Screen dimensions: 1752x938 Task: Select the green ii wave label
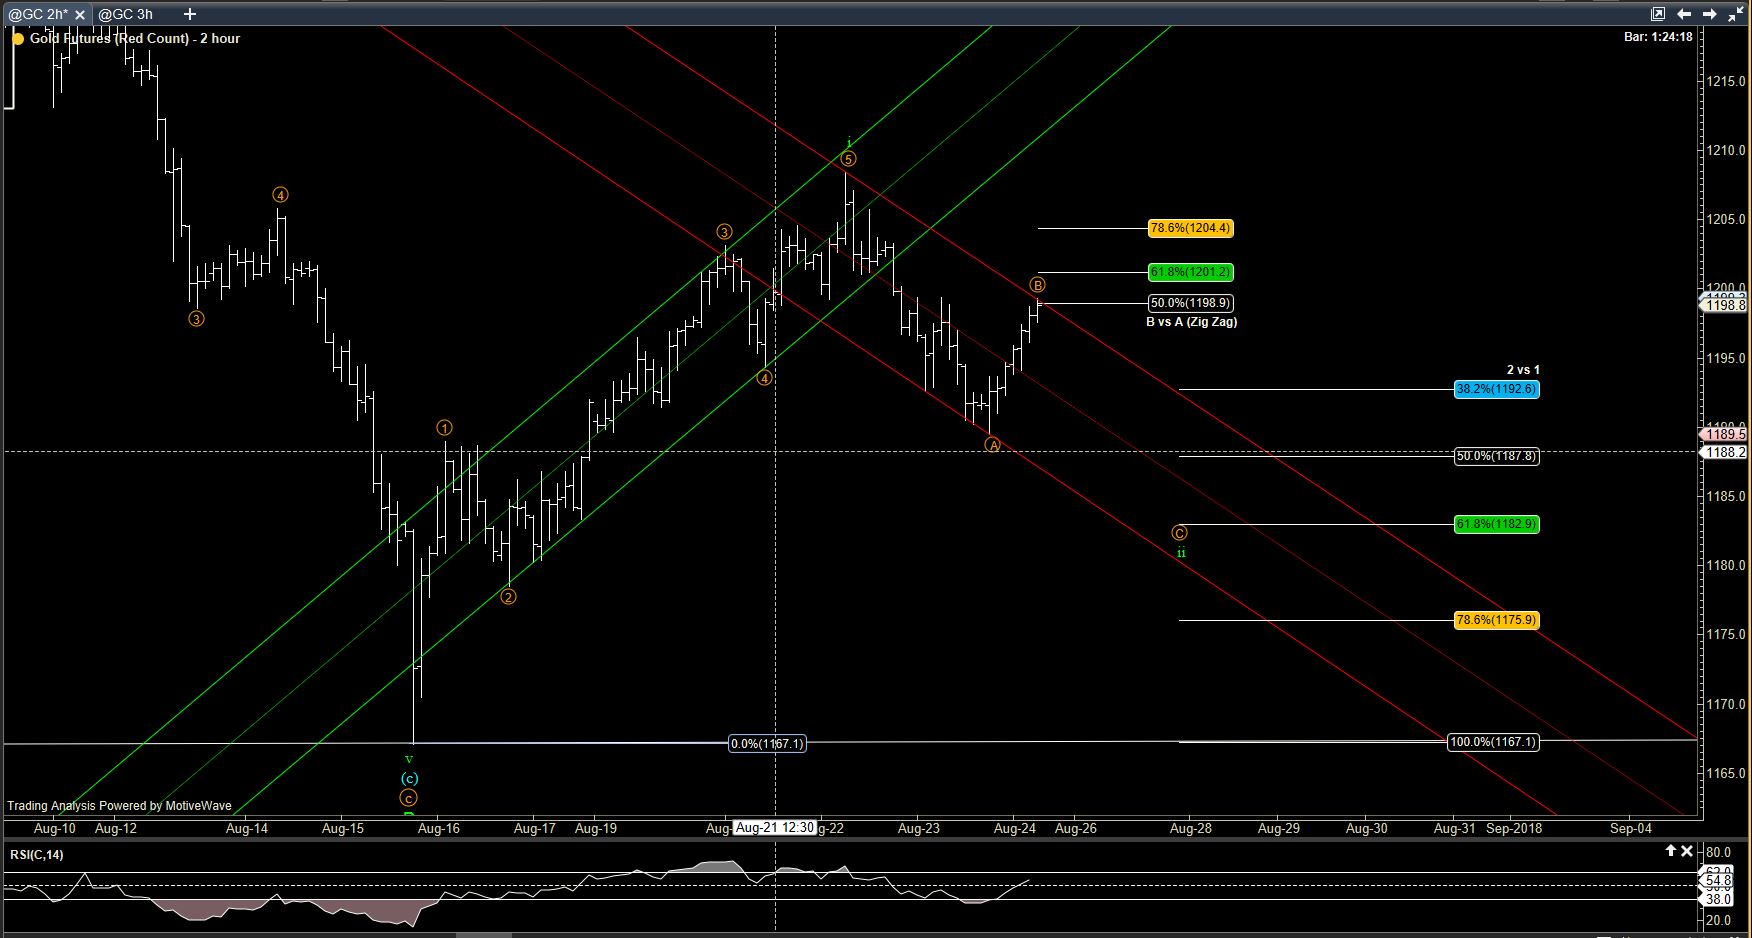(1181, 553)
